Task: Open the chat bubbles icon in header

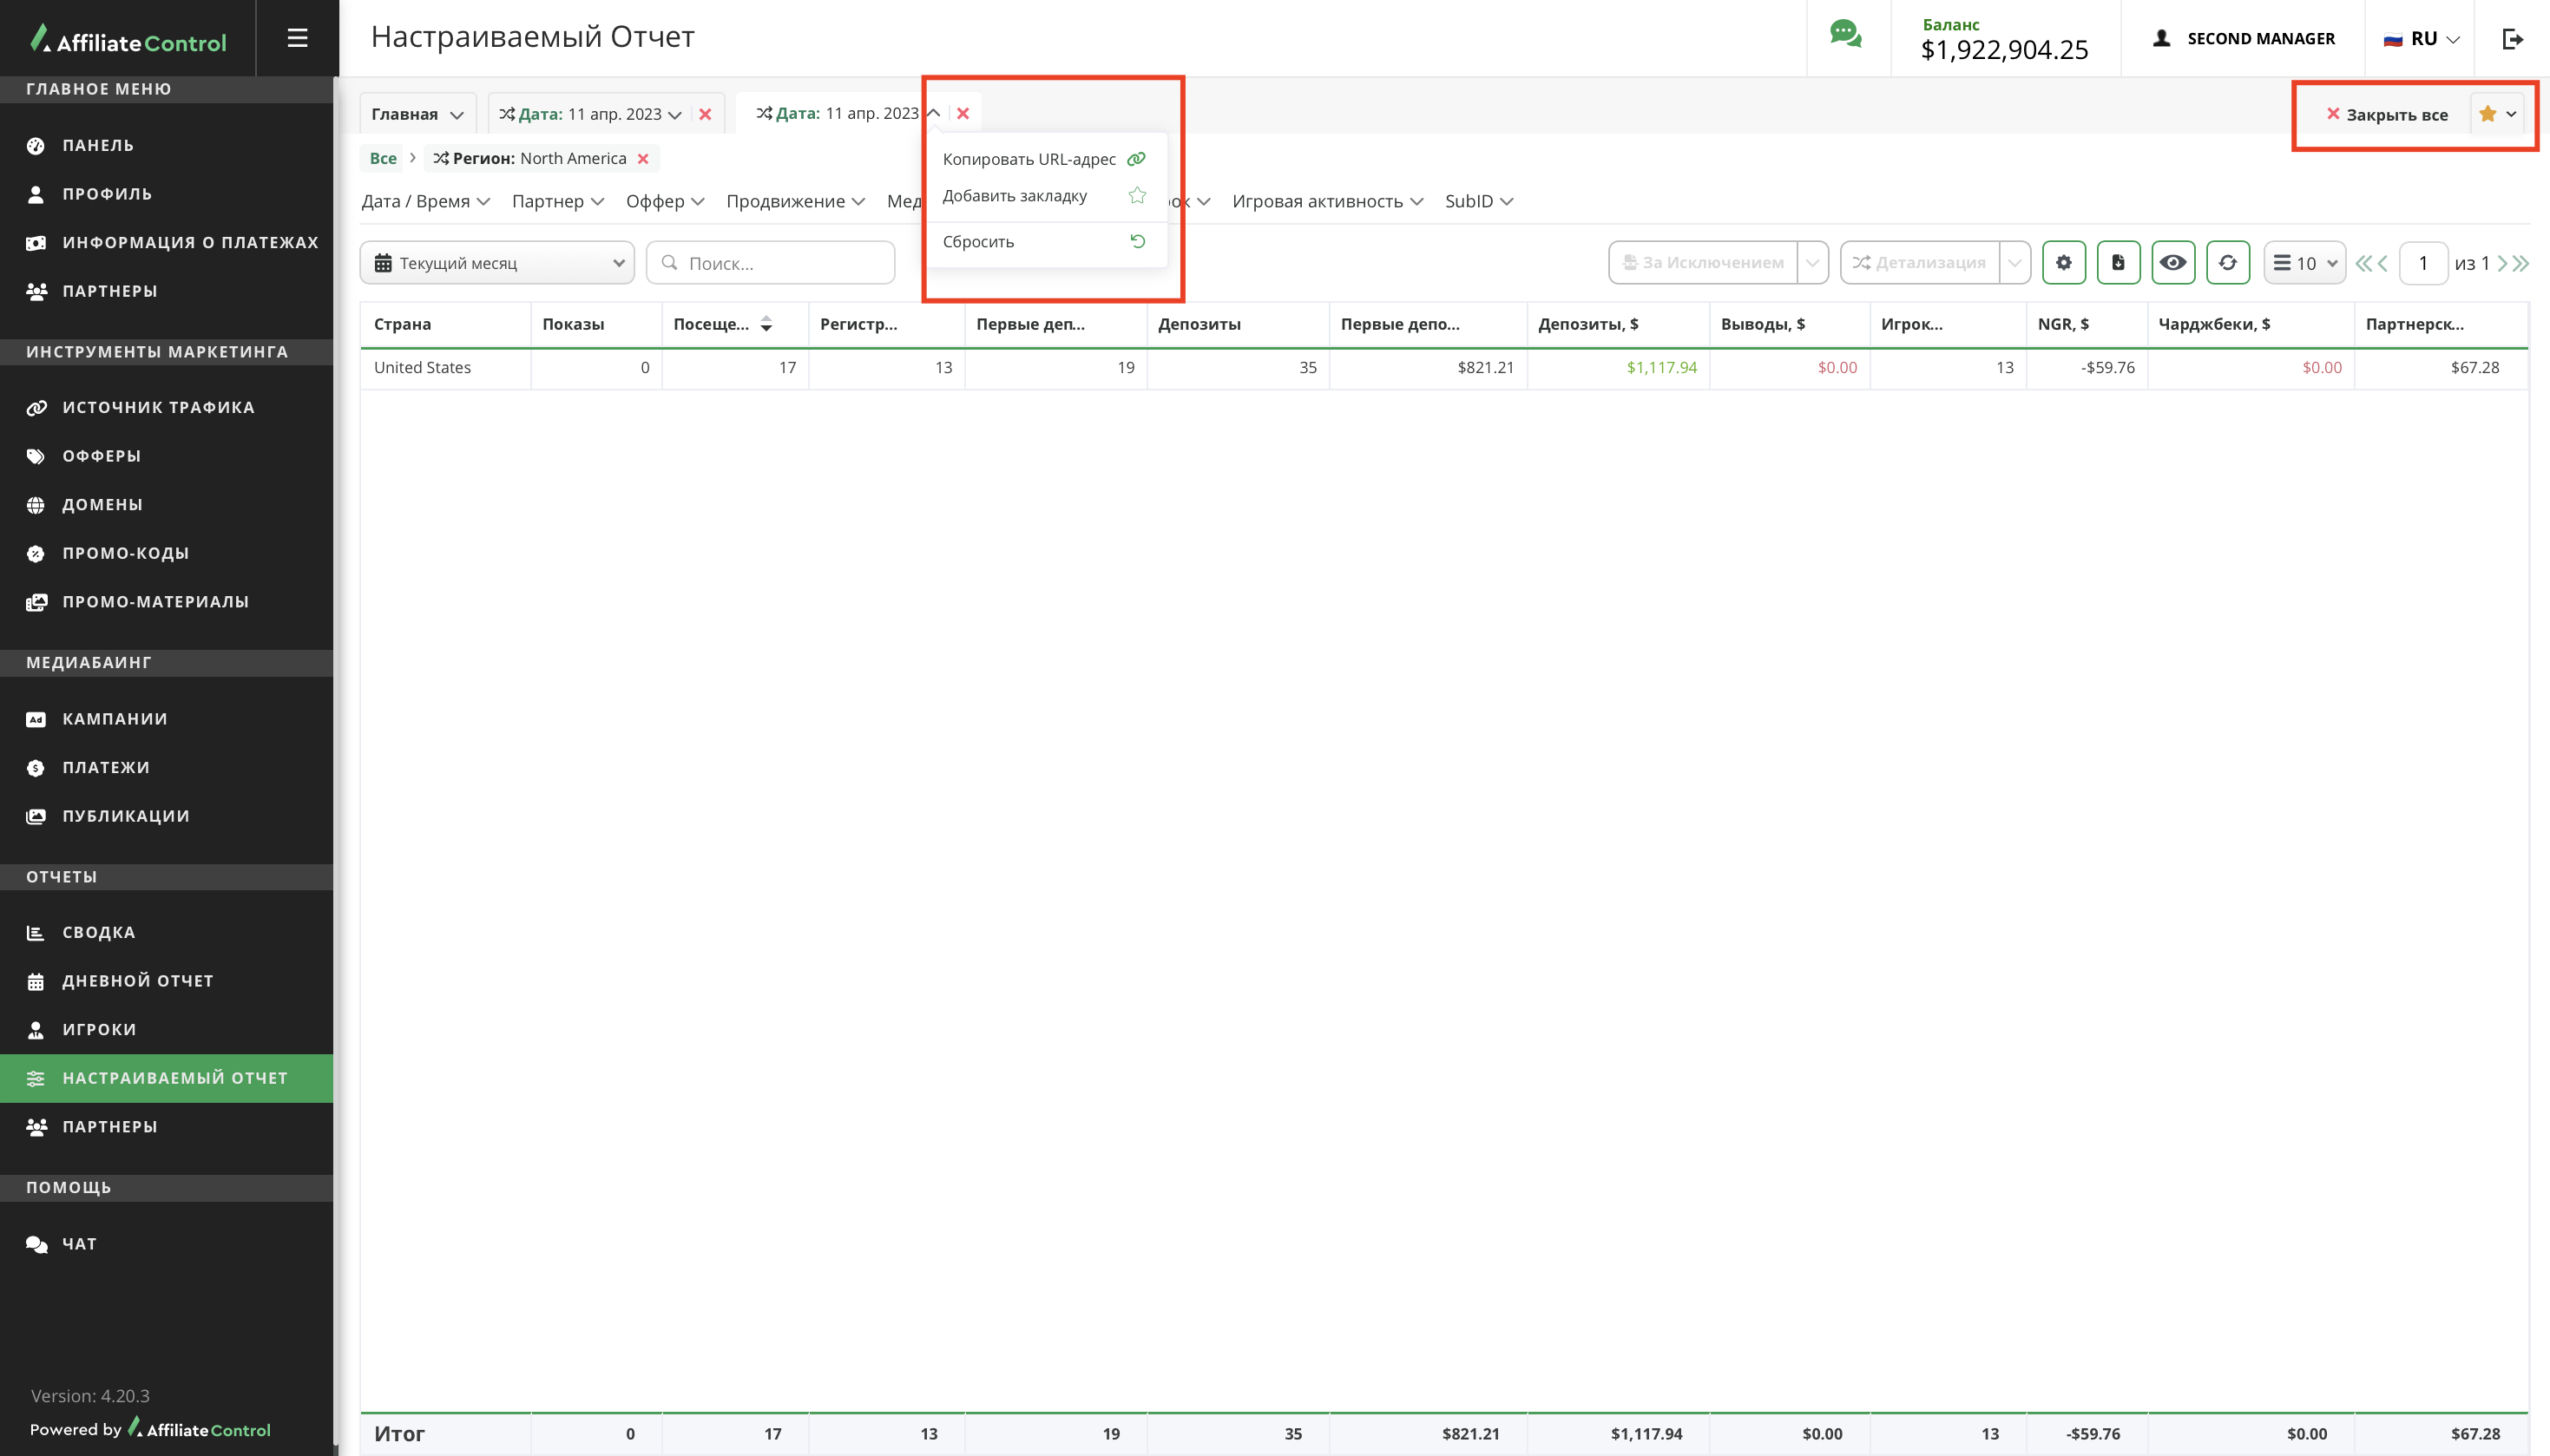Action: [x=1845, y=35]
